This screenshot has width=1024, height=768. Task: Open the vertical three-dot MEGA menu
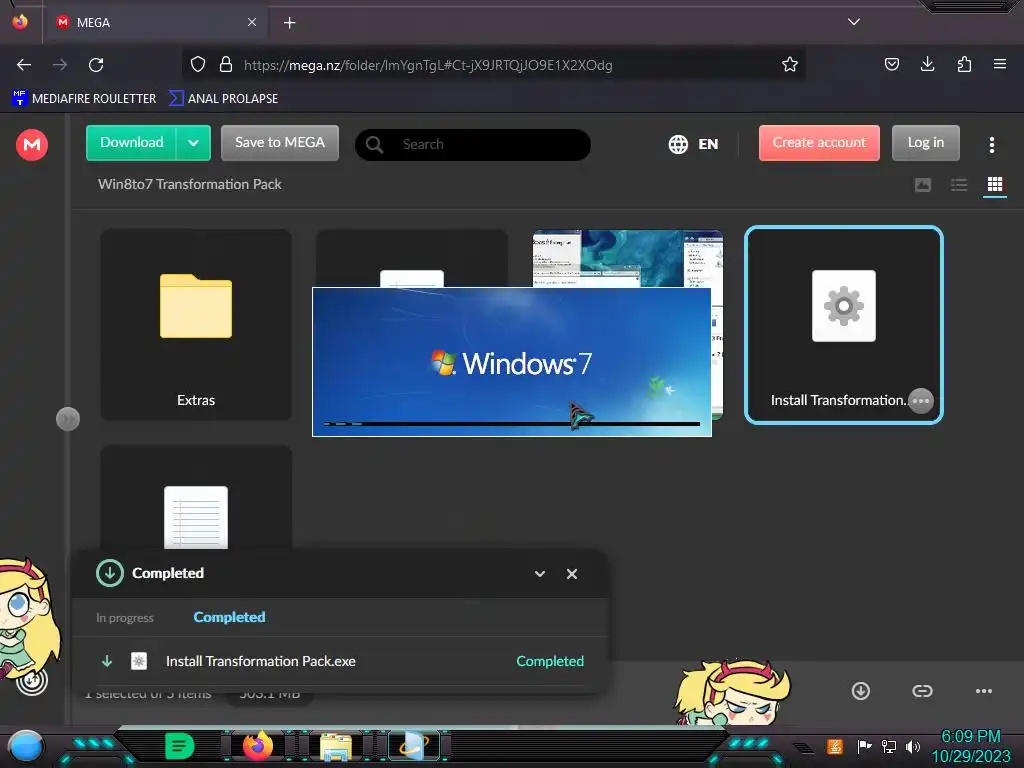point(991,144)
